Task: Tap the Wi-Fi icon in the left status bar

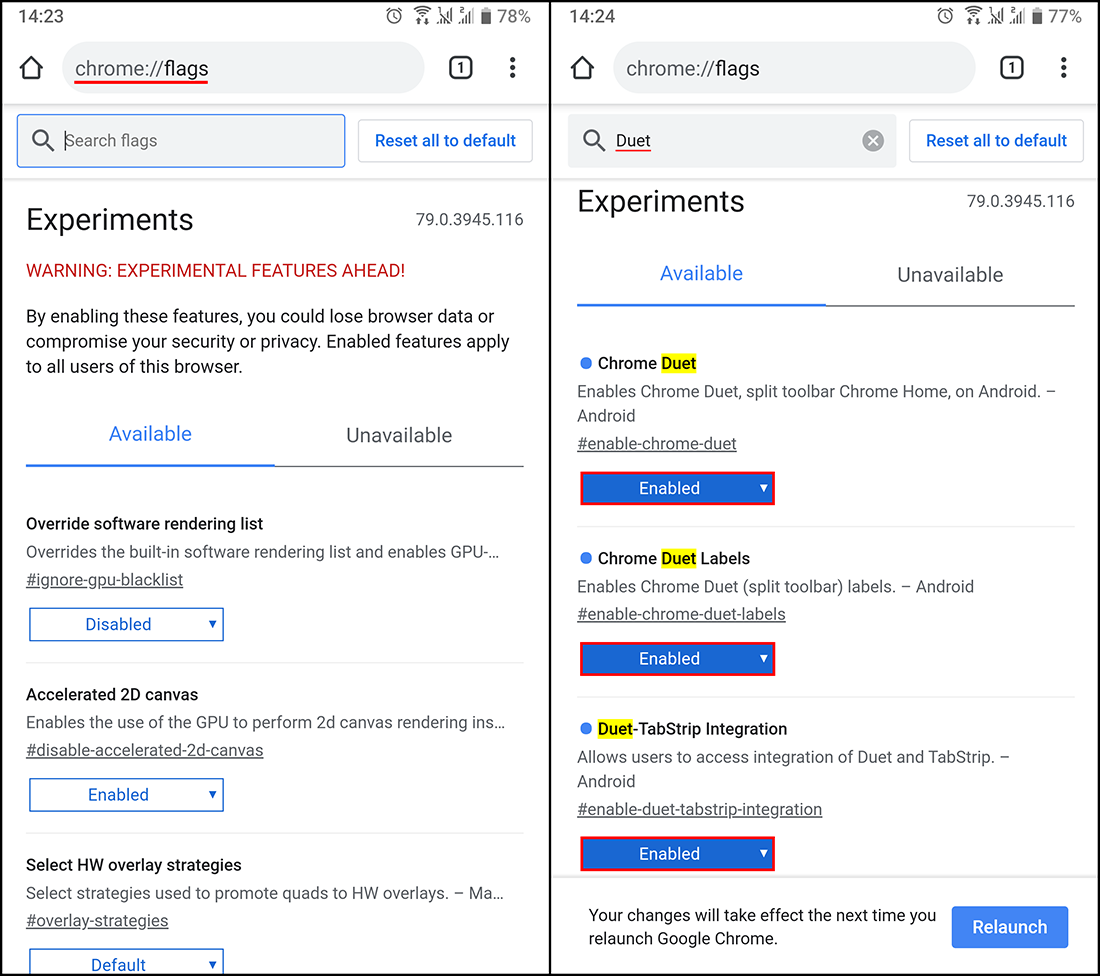Action: [422, 15]
